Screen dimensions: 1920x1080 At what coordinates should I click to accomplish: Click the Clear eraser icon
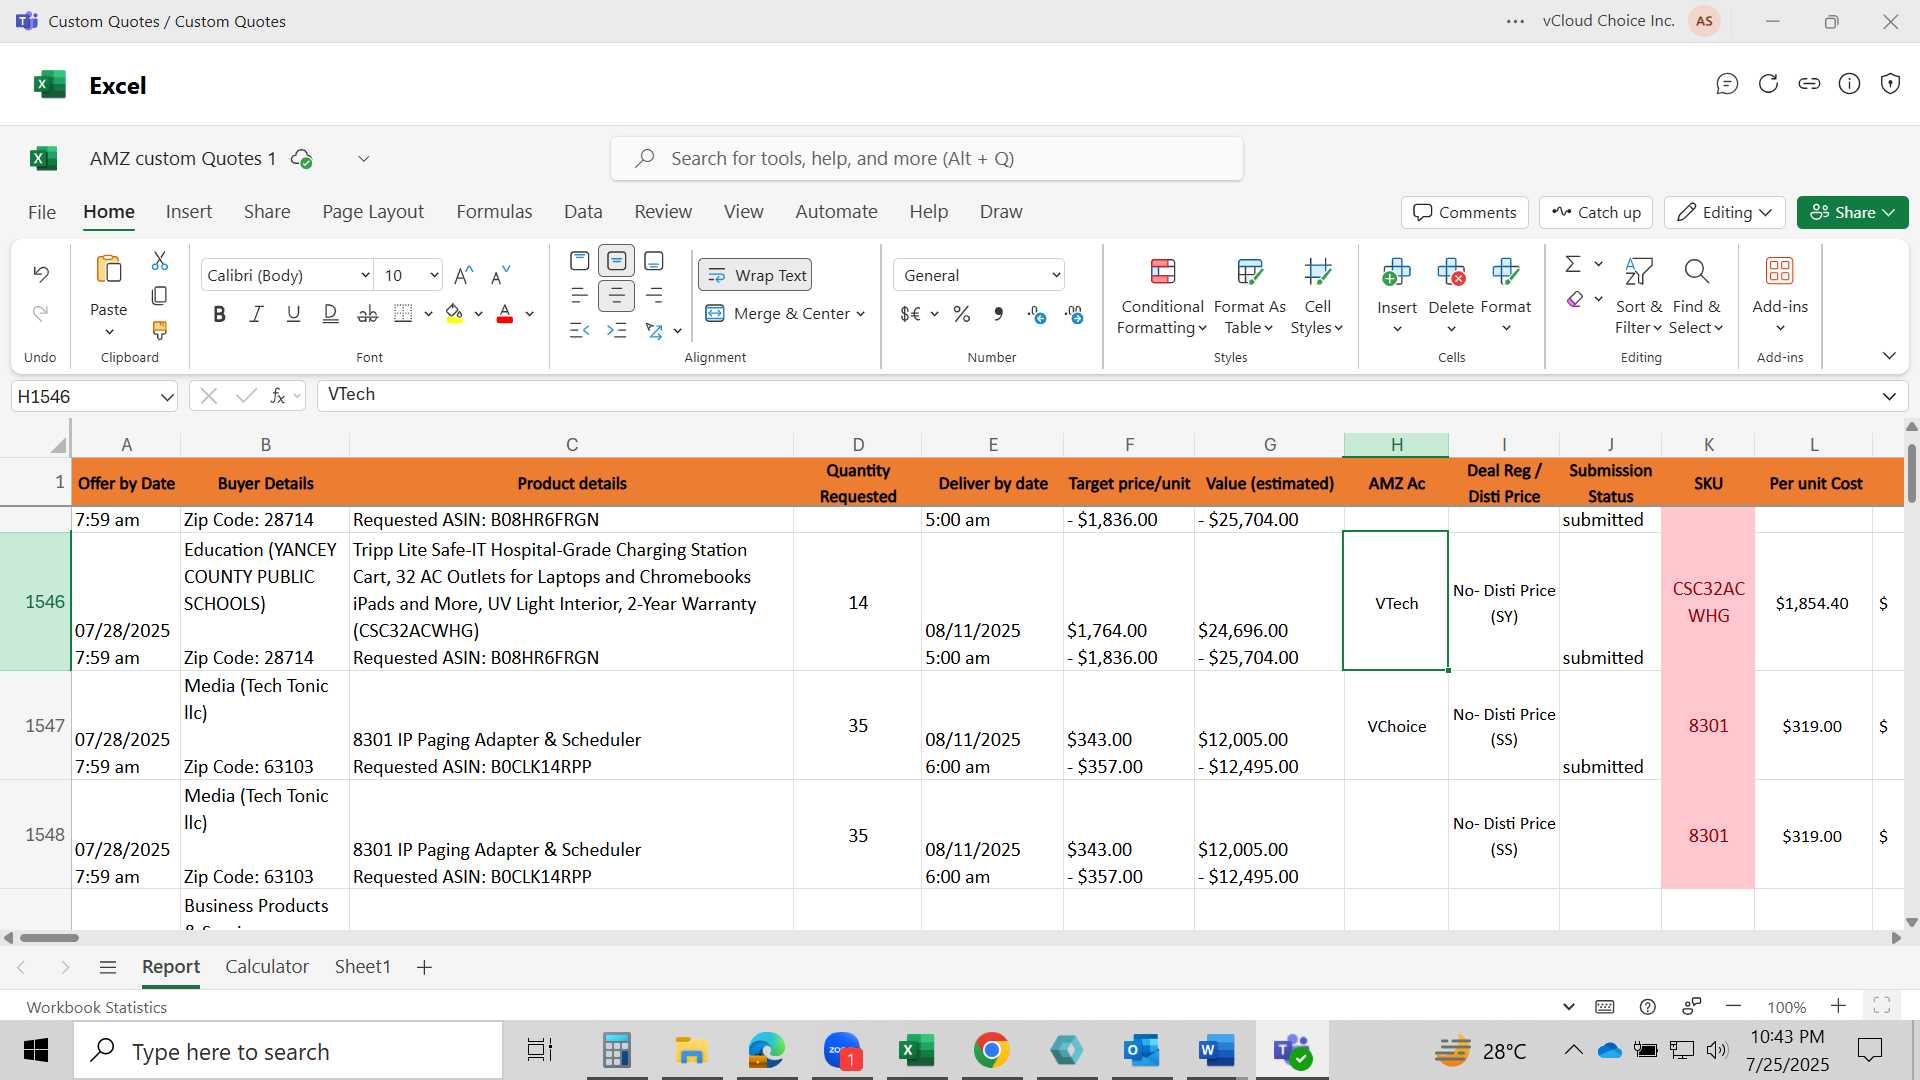[1575, 298]
